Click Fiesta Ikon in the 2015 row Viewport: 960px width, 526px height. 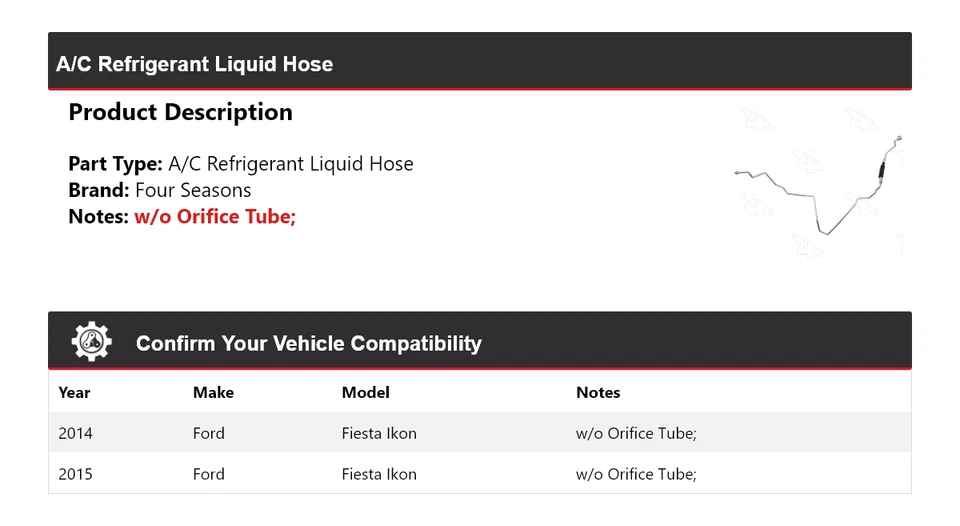[x=379, y=474]
